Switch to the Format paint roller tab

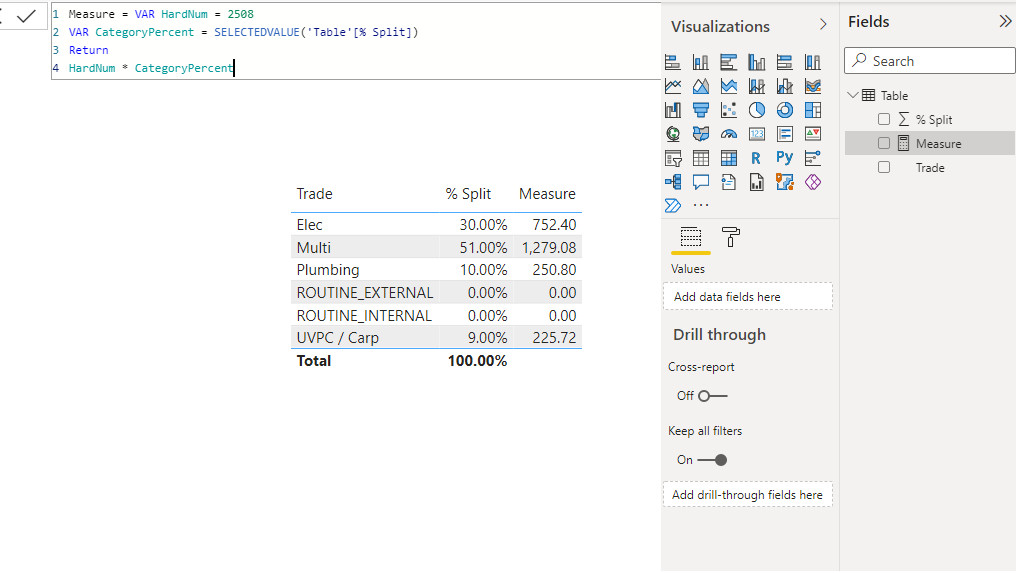coord(731,237)
